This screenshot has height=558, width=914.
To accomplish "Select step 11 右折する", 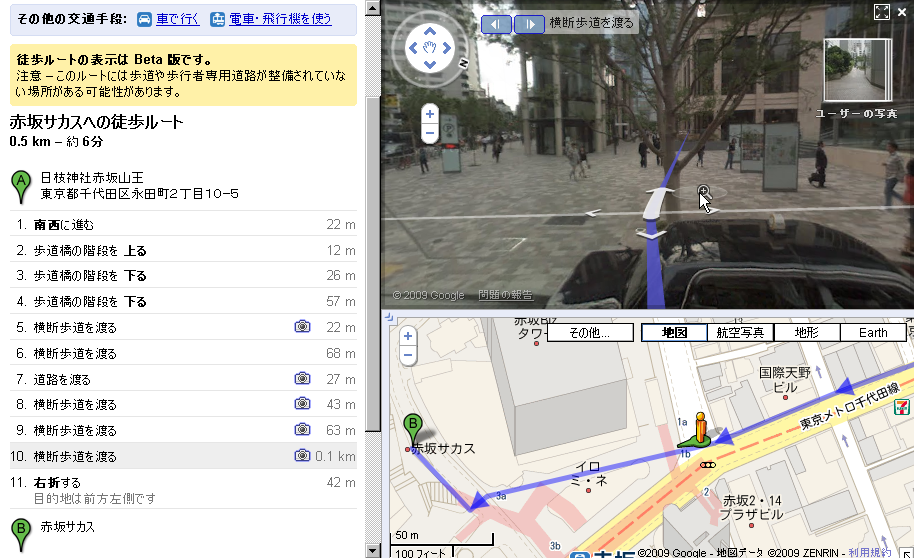I will coord(183,490).
